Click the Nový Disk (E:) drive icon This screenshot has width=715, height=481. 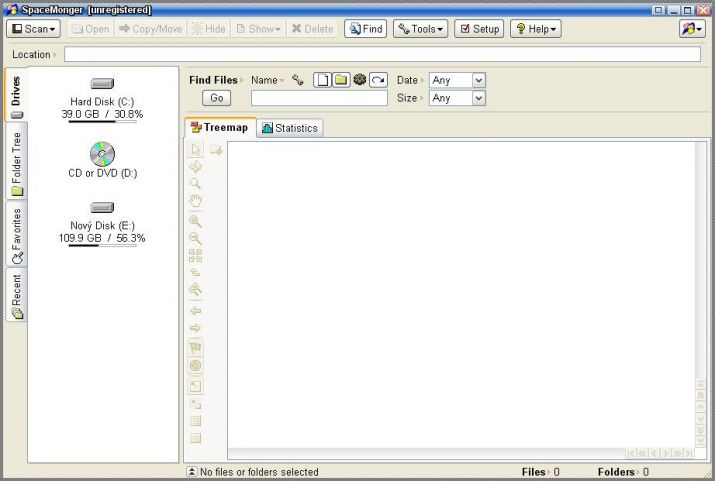(102, 207)
